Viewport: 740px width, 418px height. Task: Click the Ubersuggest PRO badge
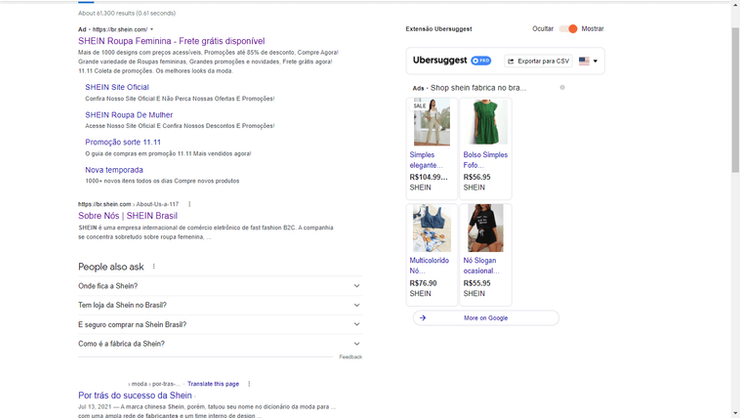tap(481, 60)
